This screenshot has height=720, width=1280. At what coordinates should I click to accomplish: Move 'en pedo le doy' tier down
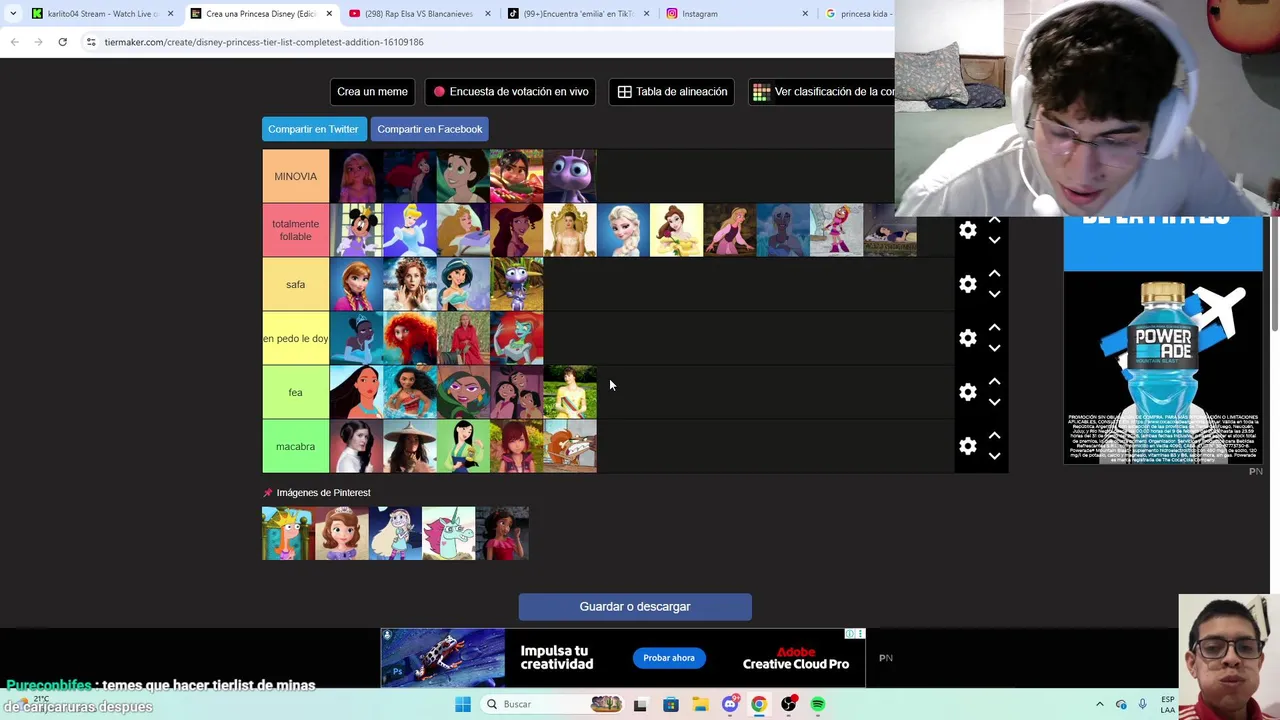click(994, 348)
